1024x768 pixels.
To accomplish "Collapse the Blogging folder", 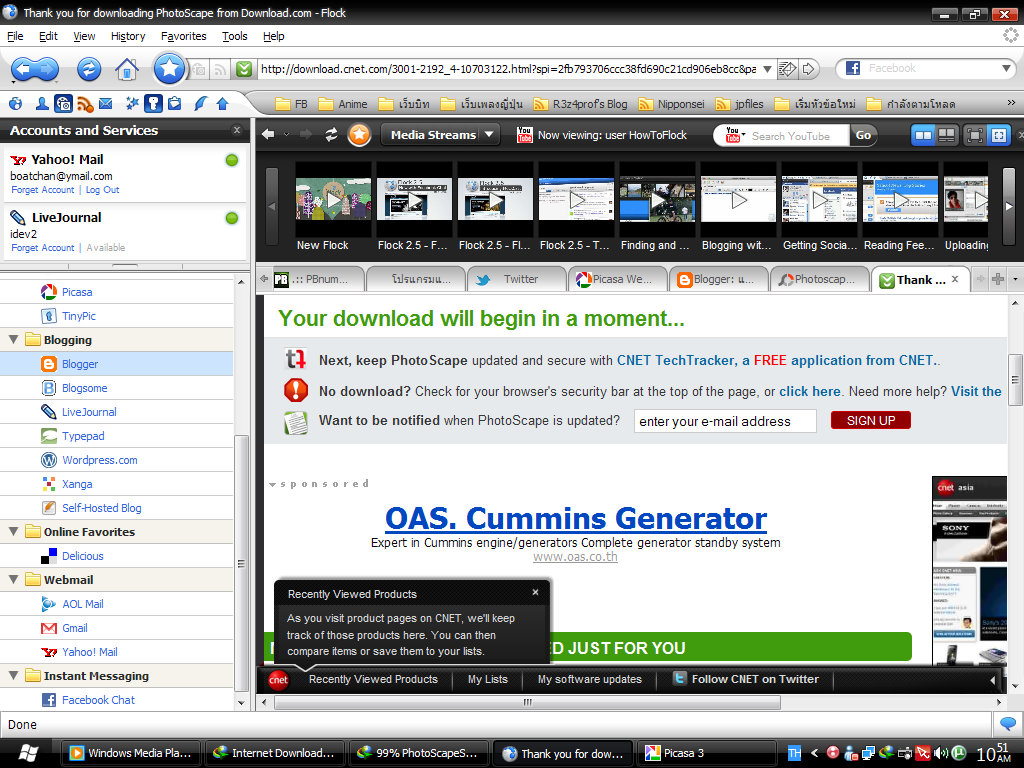I will 13,340.
